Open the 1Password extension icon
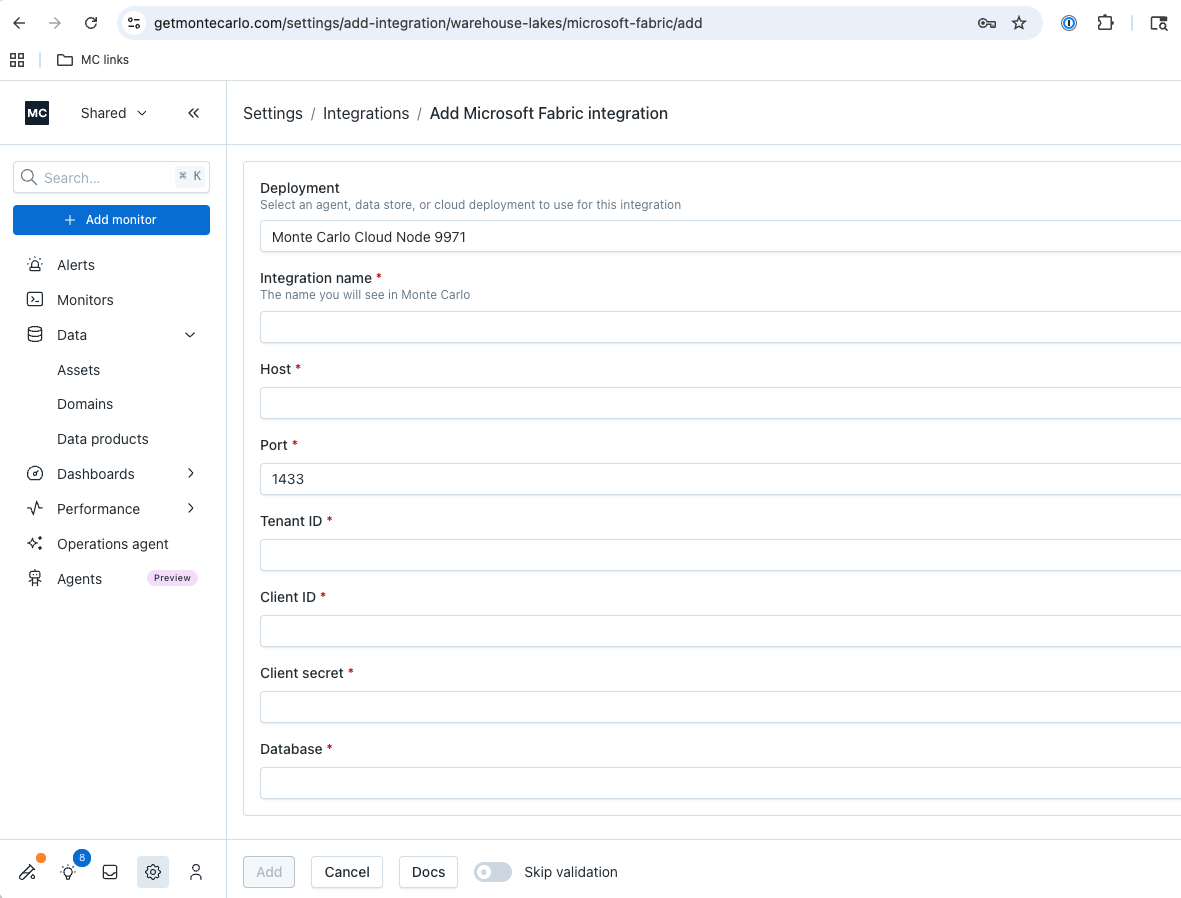1181x898 pixels. [1069, 23]
